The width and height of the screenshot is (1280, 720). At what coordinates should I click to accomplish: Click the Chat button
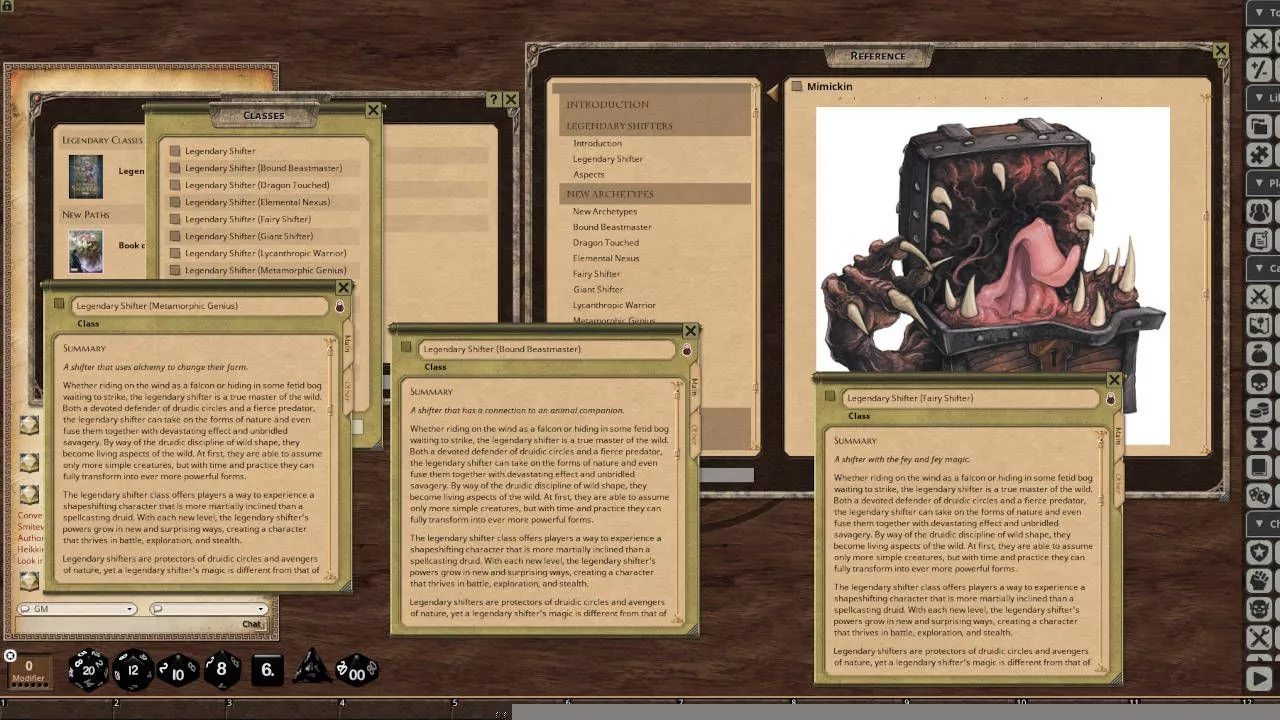(x=252, y=624)
